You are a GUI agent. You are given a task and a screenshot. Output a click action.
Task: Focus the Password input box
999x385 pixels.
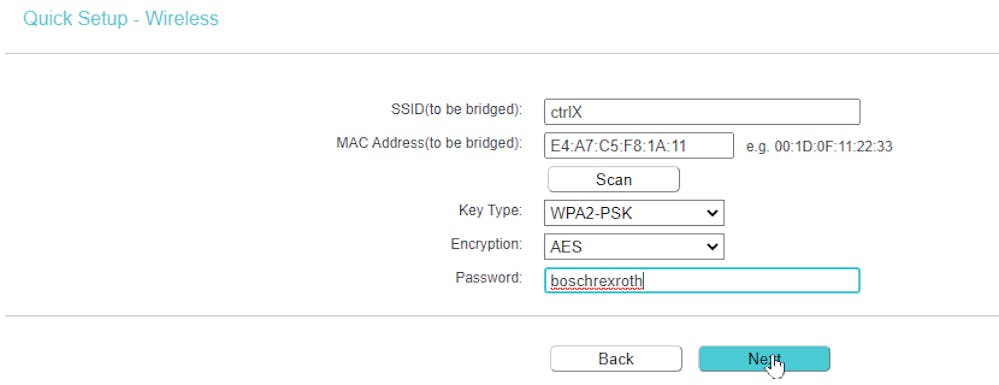(702, 280)
